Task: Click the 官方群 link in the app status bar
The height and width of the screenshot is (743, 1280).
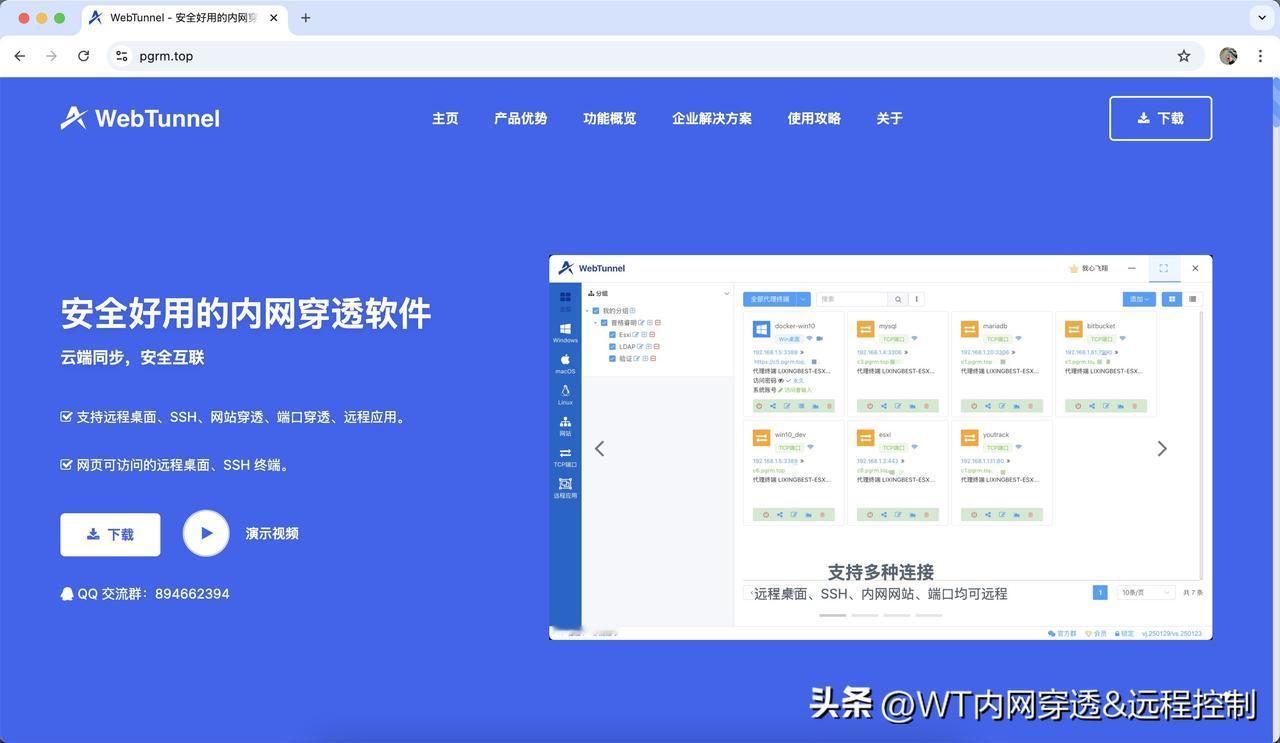Action: [1062, 633]
